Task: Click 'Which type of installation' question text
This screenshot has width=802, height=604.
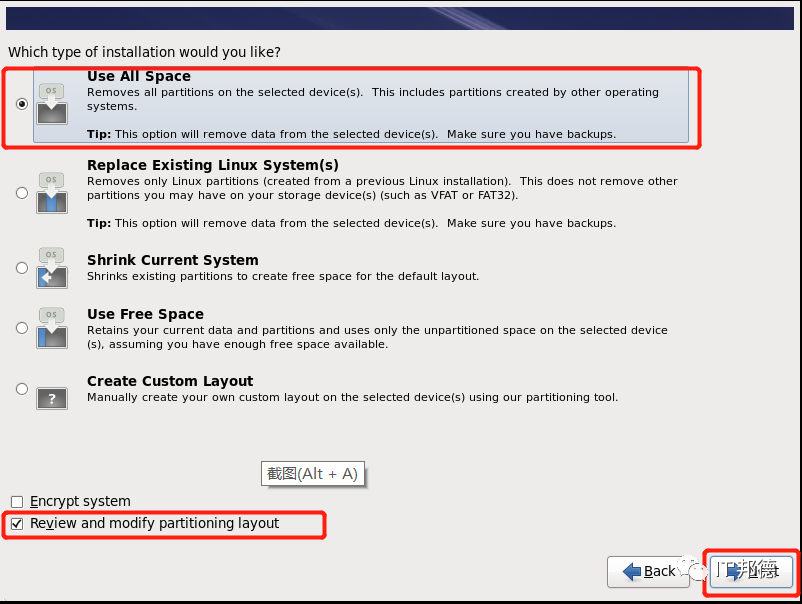Action: coord(144,52)
